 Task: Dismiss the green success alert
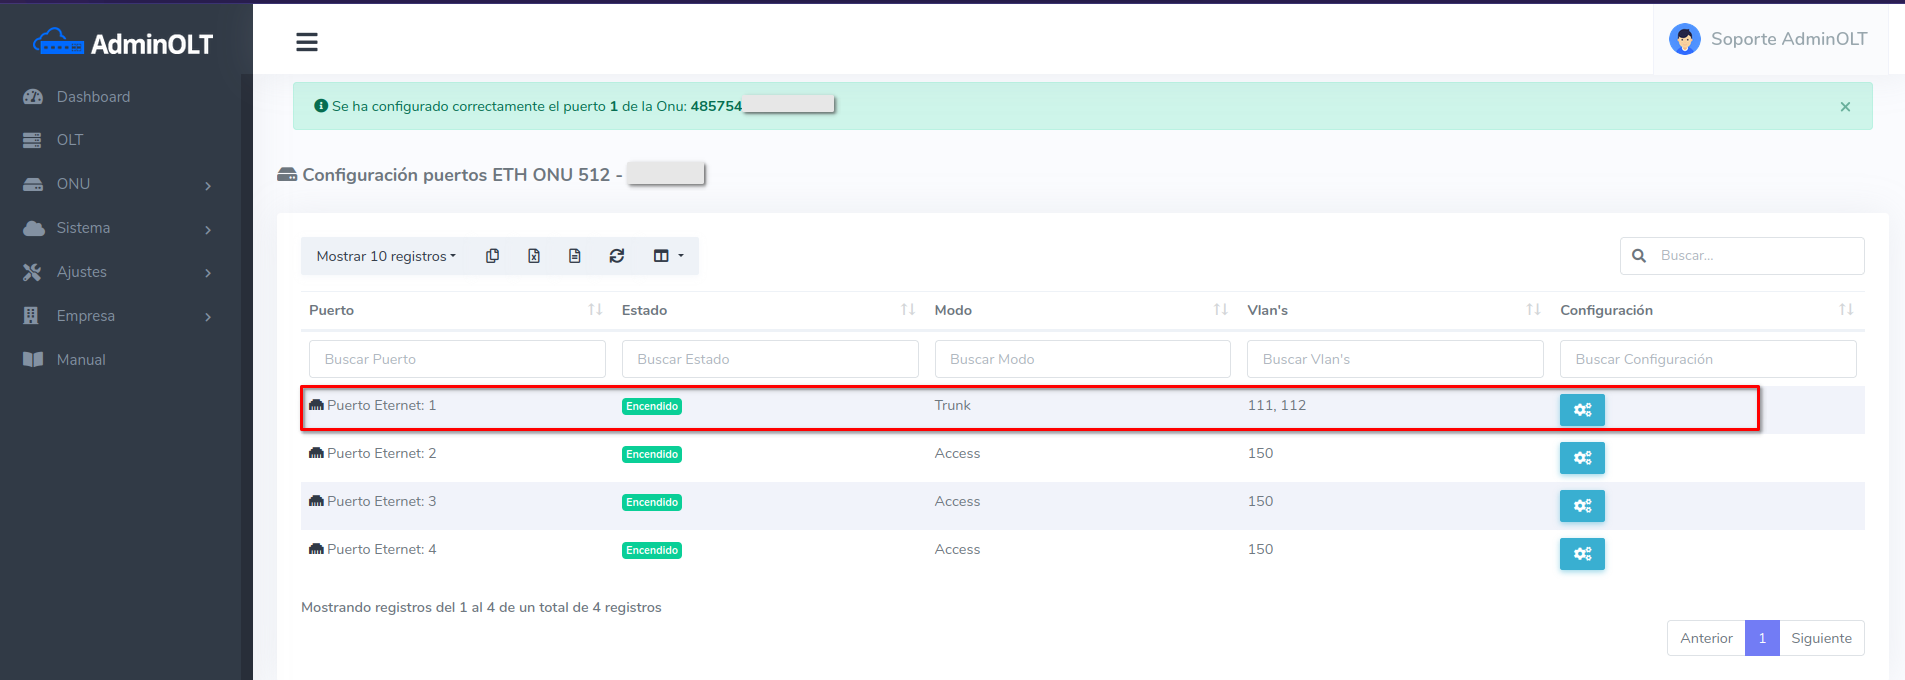pos(1845,107)
